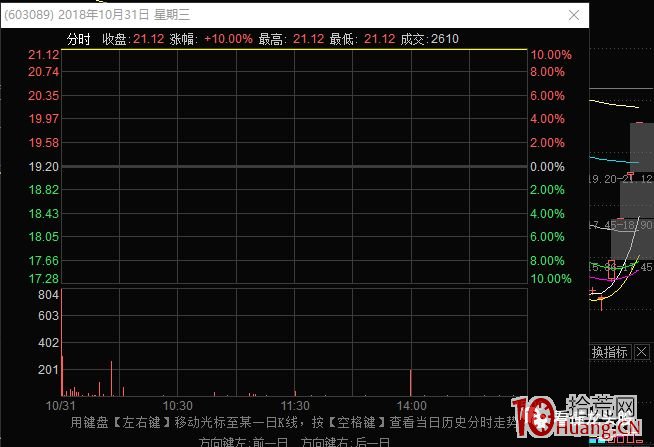
Task: Click the 19.20-21.12 candle range label in the background chart
Action: (x=621, y=179)
